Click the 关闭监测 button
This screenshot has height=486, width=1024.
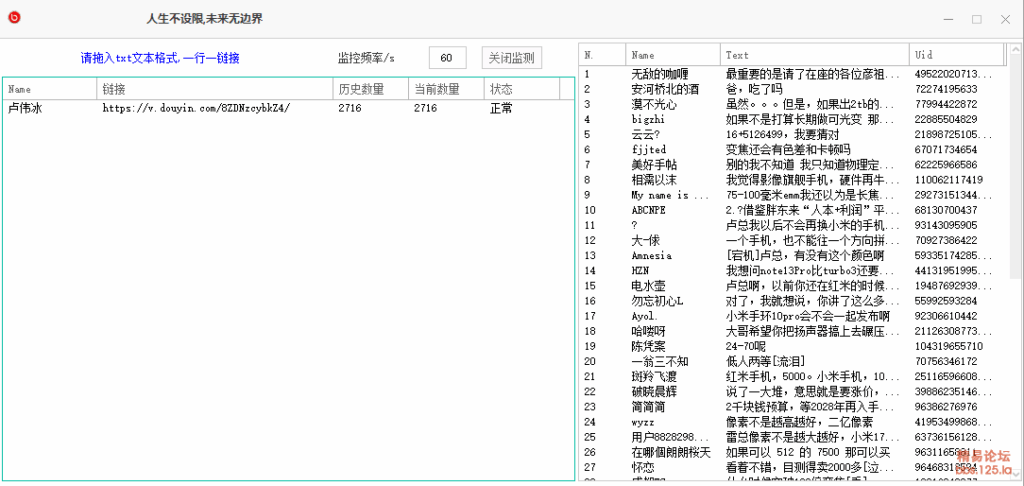(511, 58)
